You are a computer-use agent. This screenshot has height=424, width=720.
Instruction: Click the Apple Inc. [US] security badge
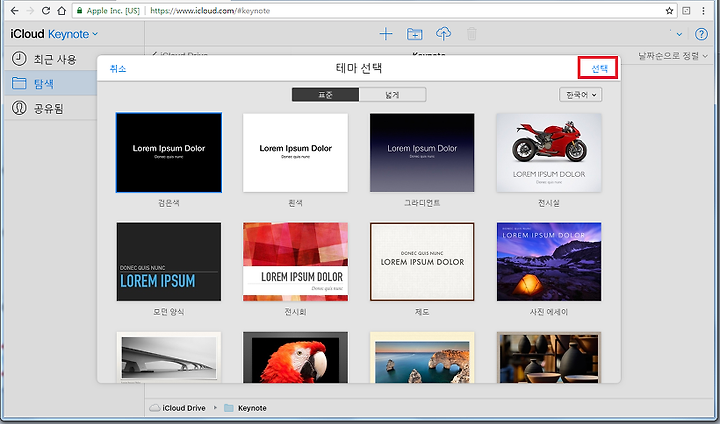pos(108,11)
